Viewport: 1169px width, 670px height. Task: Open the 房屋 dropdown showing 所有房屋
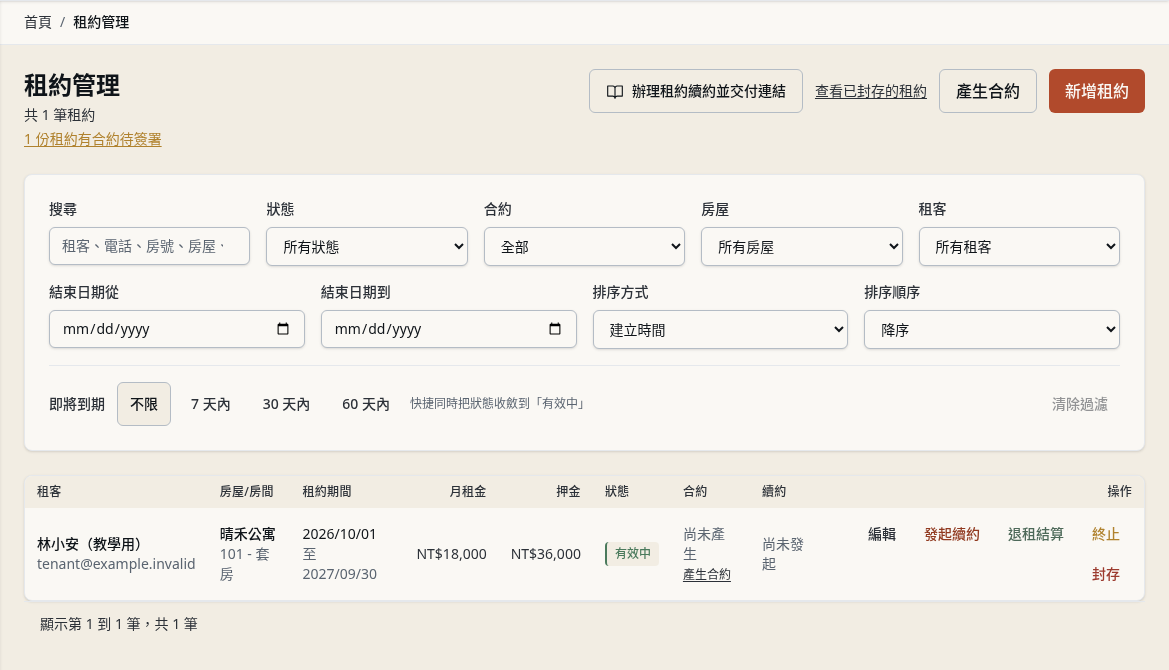coord(801,247)
